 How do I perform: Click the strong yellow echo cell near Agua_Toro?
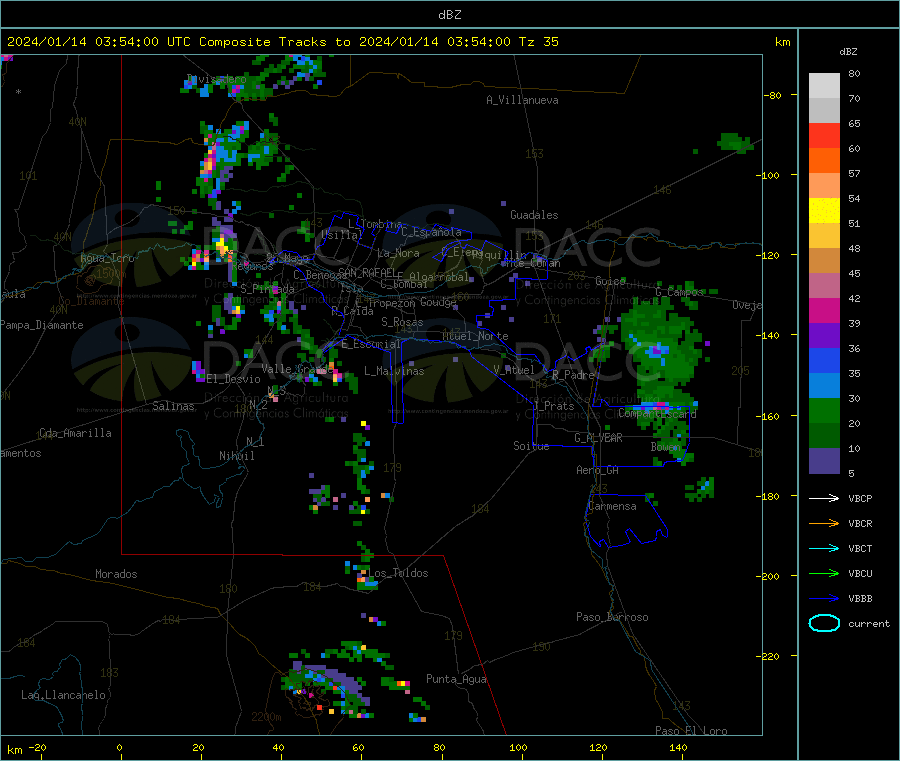[222, 245]
